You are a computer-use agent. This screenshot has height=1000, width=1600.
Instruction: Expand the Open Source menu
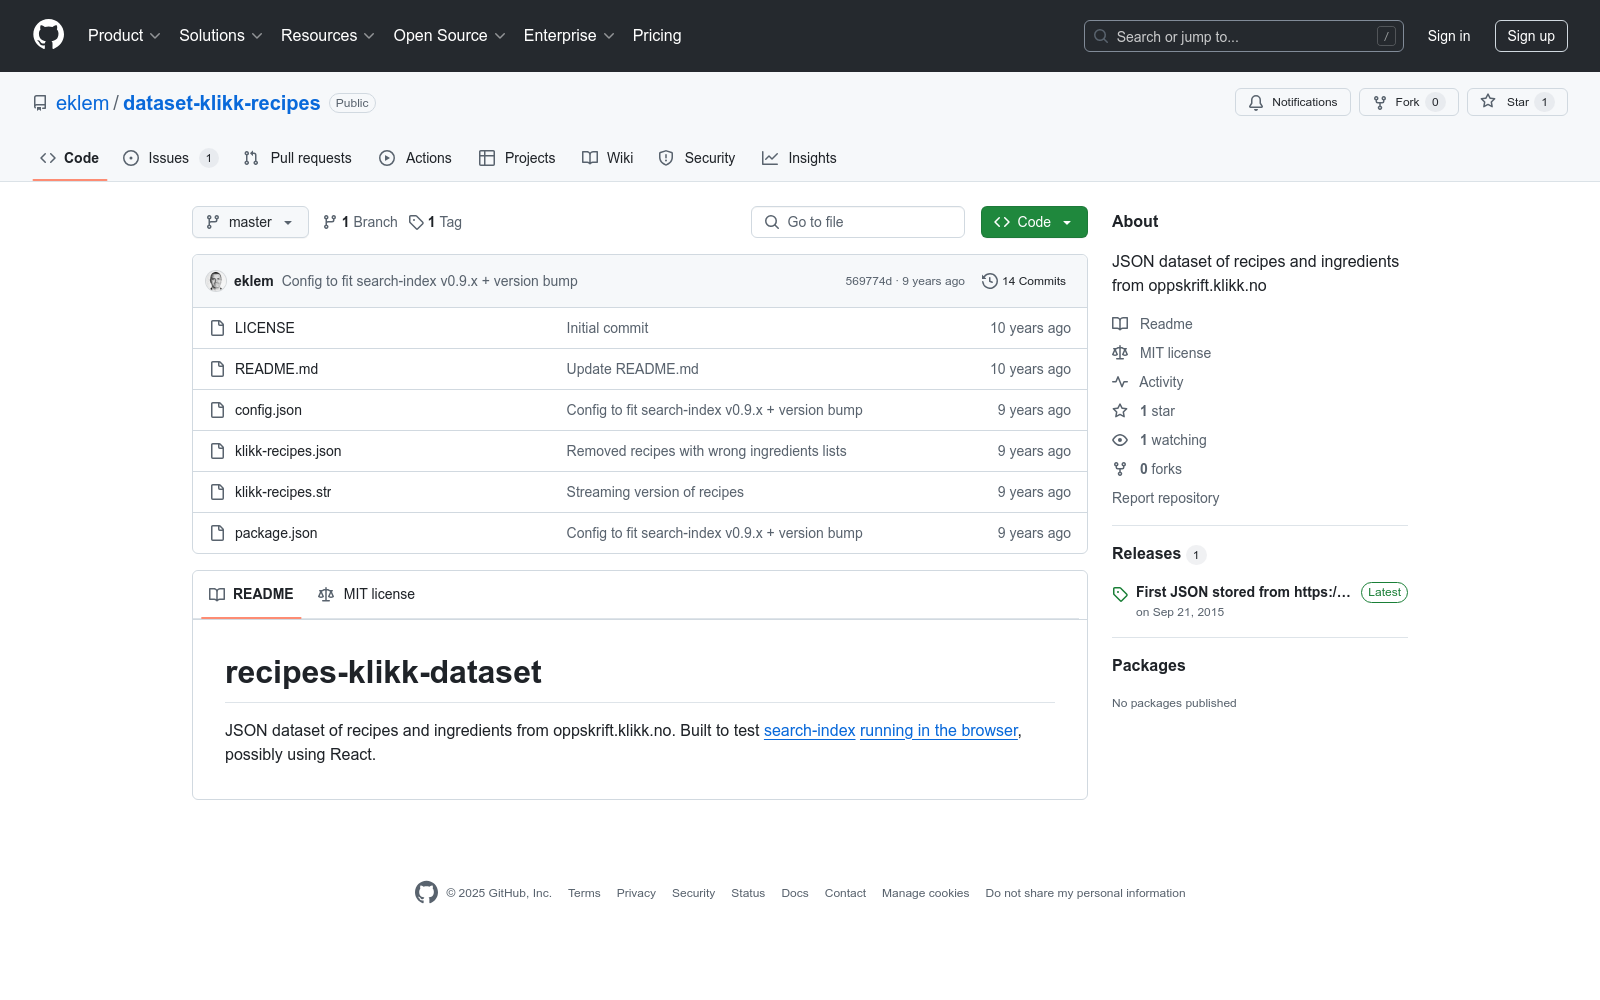pyautogui.click(x=450, y=35)
